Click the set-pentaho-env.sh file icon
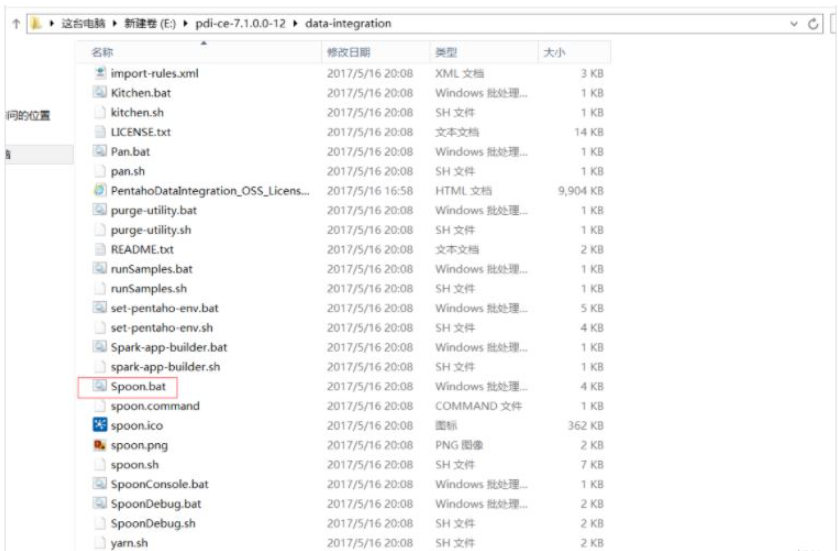The image size is (838, 551). tap(100, 327)
